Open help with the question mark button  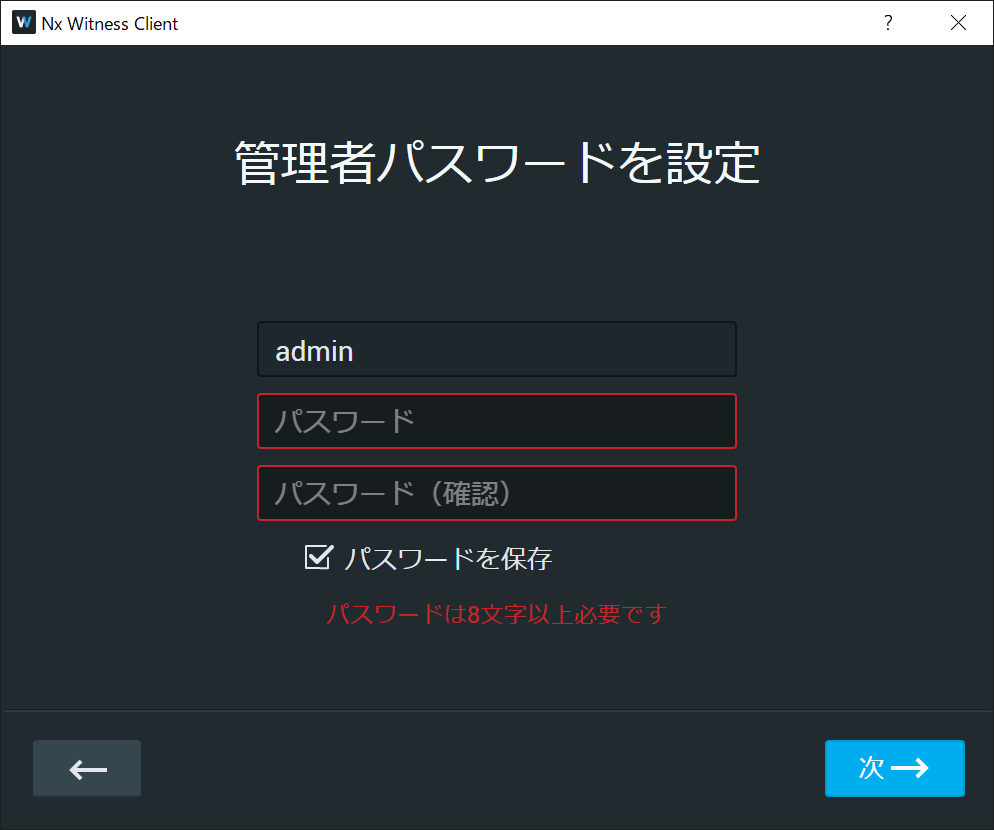(x=888, y=23)
